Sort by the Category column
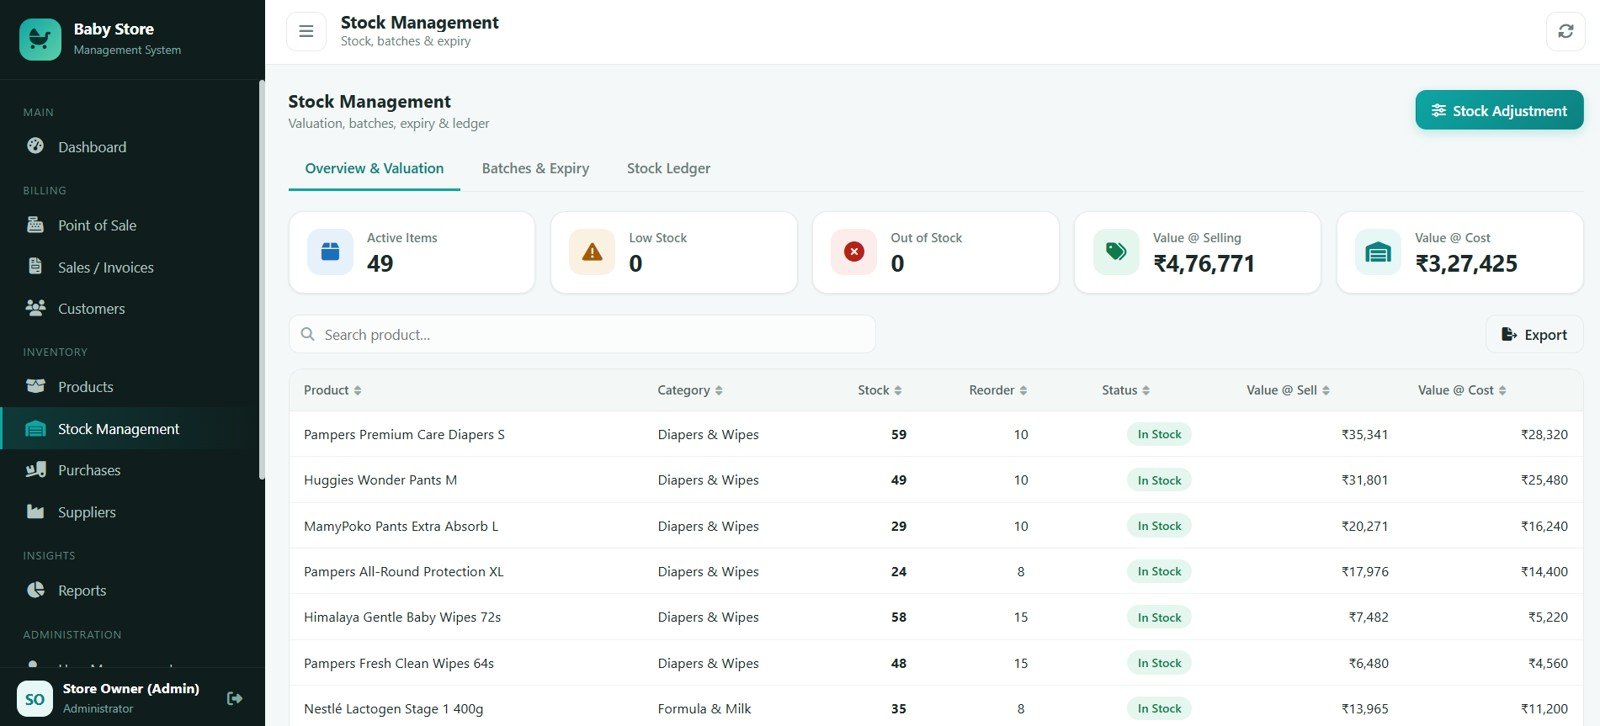 [x=690, y=390]
